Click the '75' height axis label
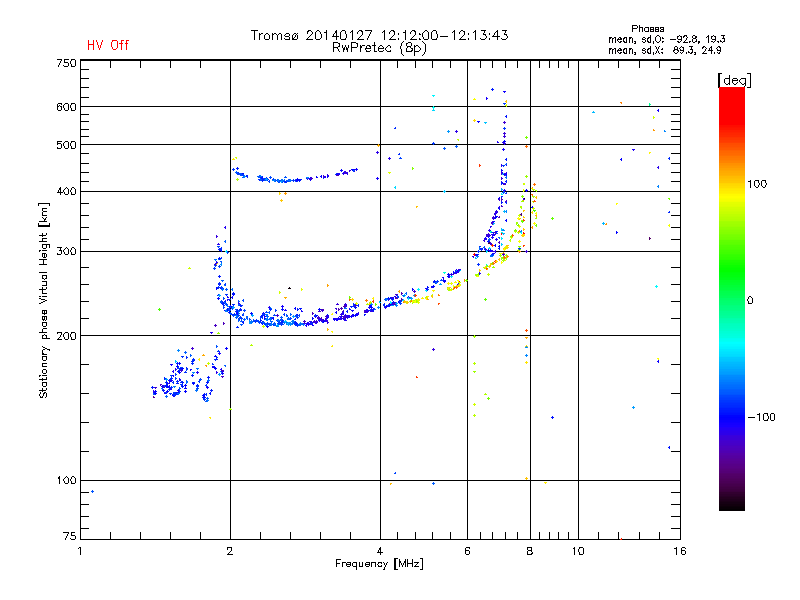Screen dimensions: 800x600 [x=70, y=536]
